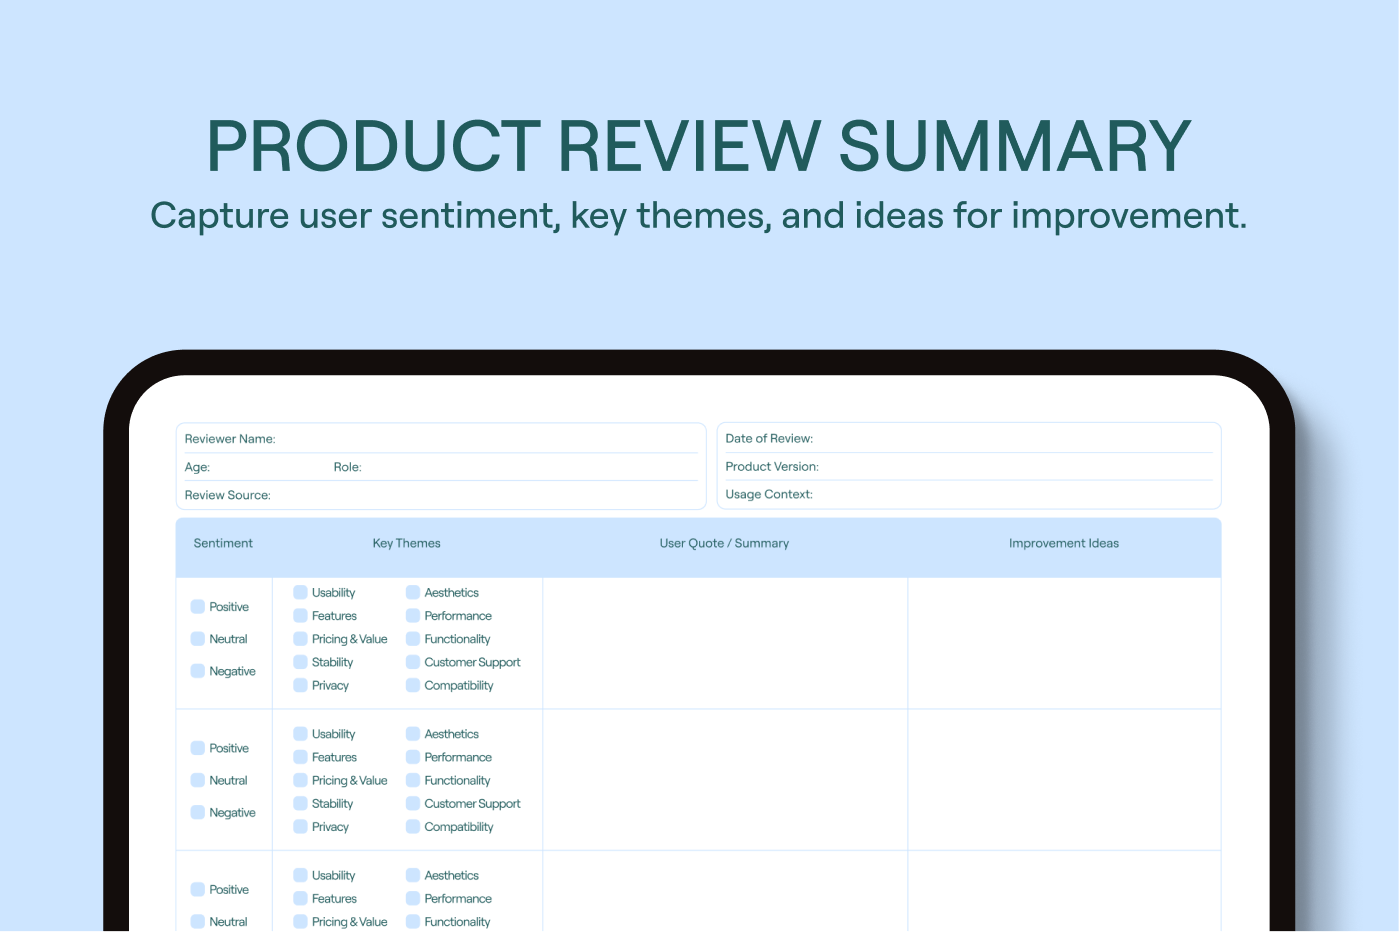Enable the Privacy checkbox in first row
1399x932 pixels.
point(300,685)
